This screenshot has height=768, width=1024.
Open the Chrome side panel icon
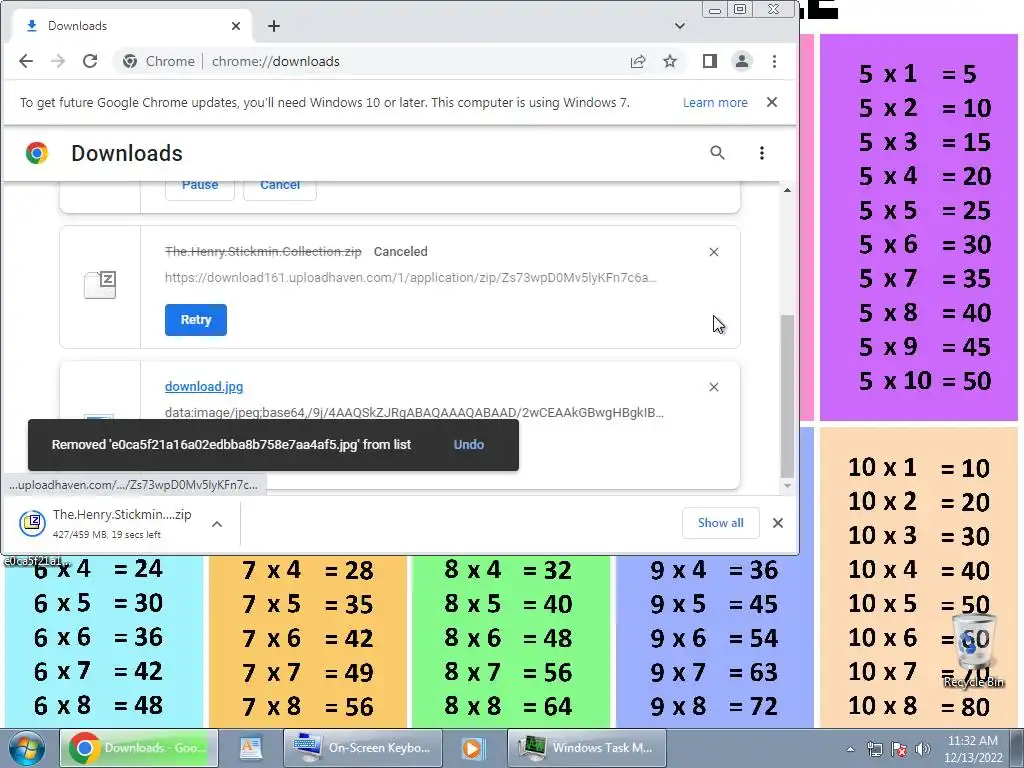pos(710,61)
